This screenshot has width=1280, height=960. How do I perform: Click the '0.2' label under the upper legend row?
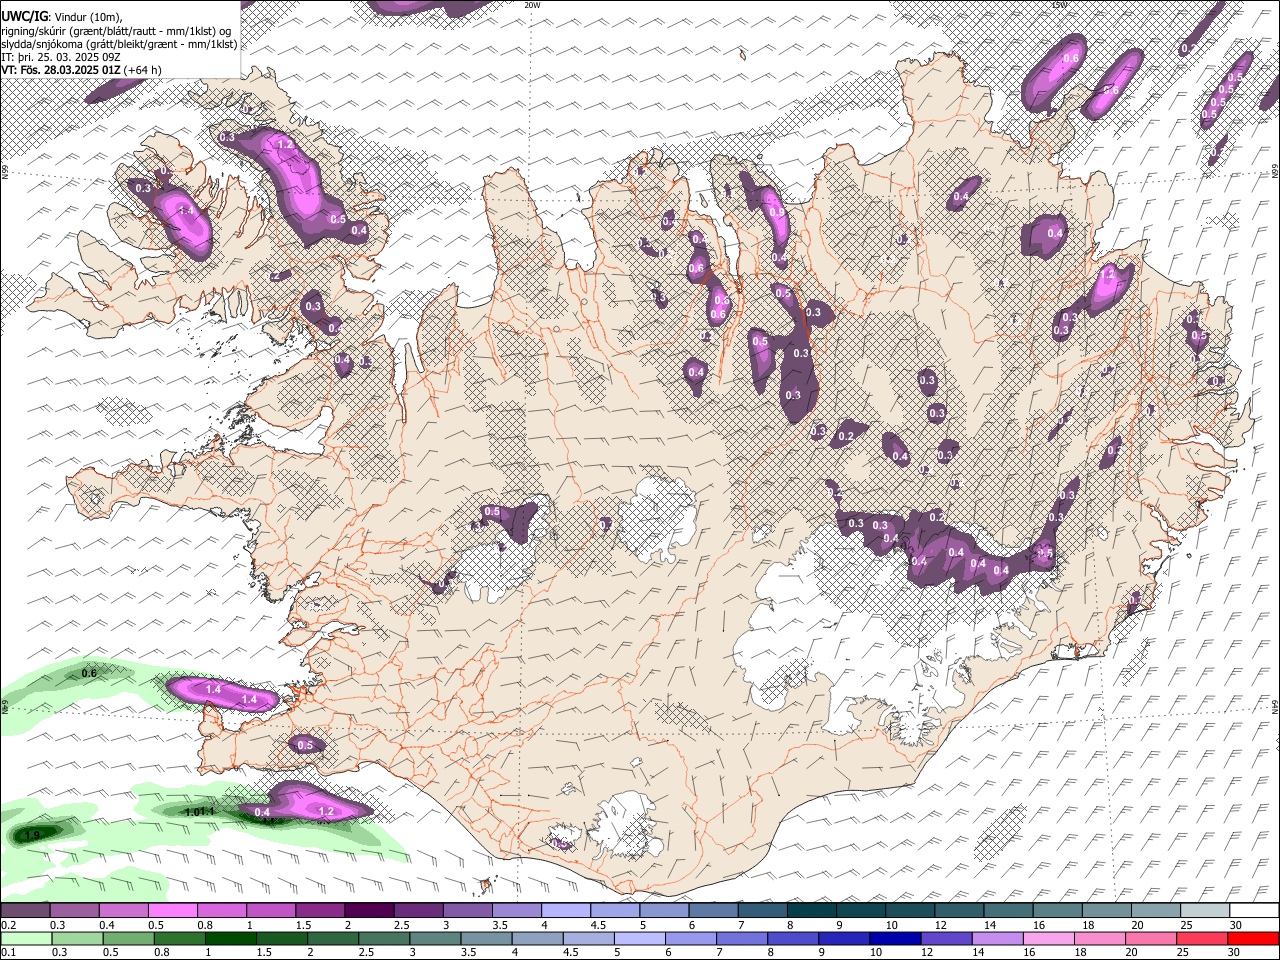pyautogui.click(x=8, y=925)
